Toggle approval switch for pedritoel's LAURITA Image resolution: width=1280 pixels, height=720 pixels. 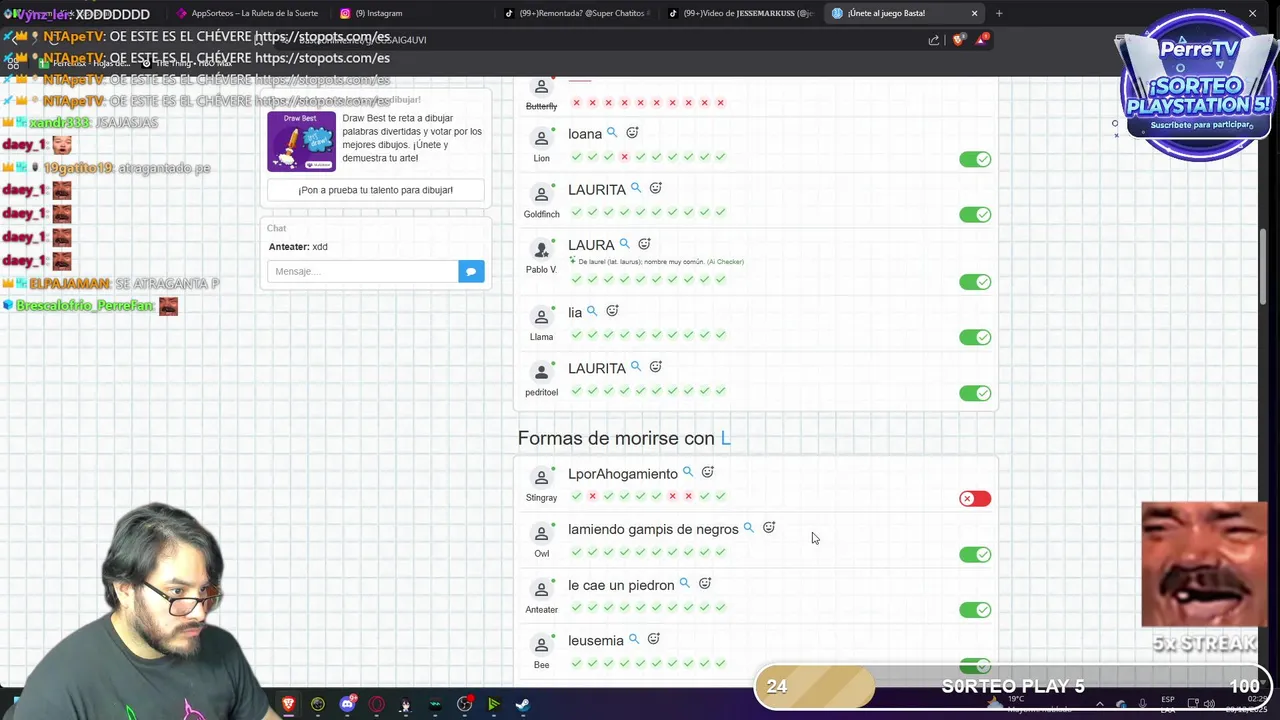[975, 393]
